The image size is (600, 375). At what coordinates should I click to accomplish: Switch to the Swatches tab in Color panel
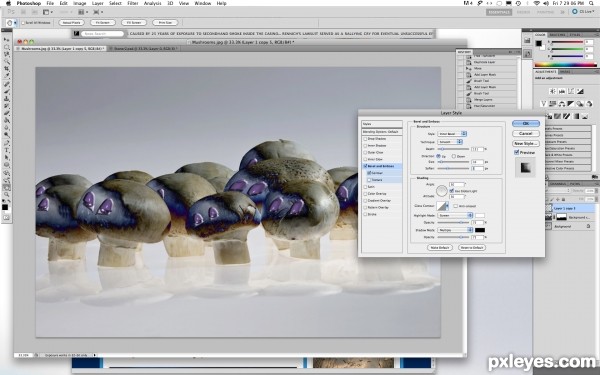[557, 35]
